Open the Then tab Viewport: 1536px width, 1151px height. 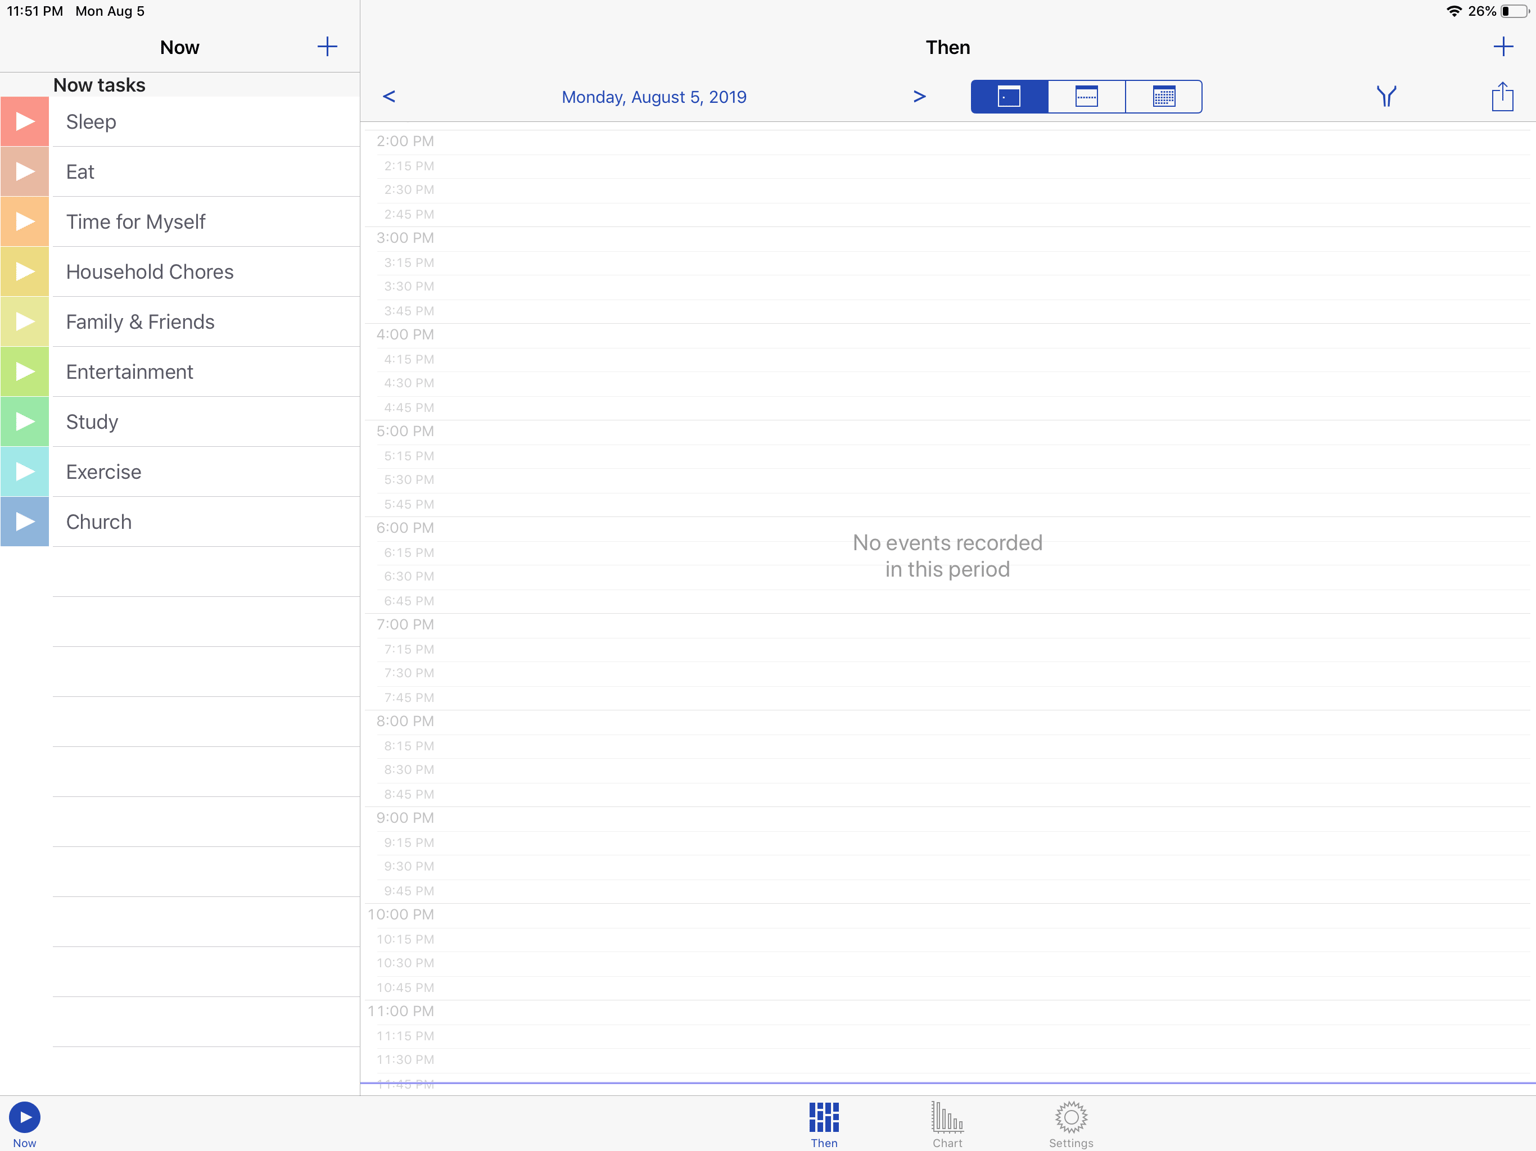click(x=824, y=1124)
